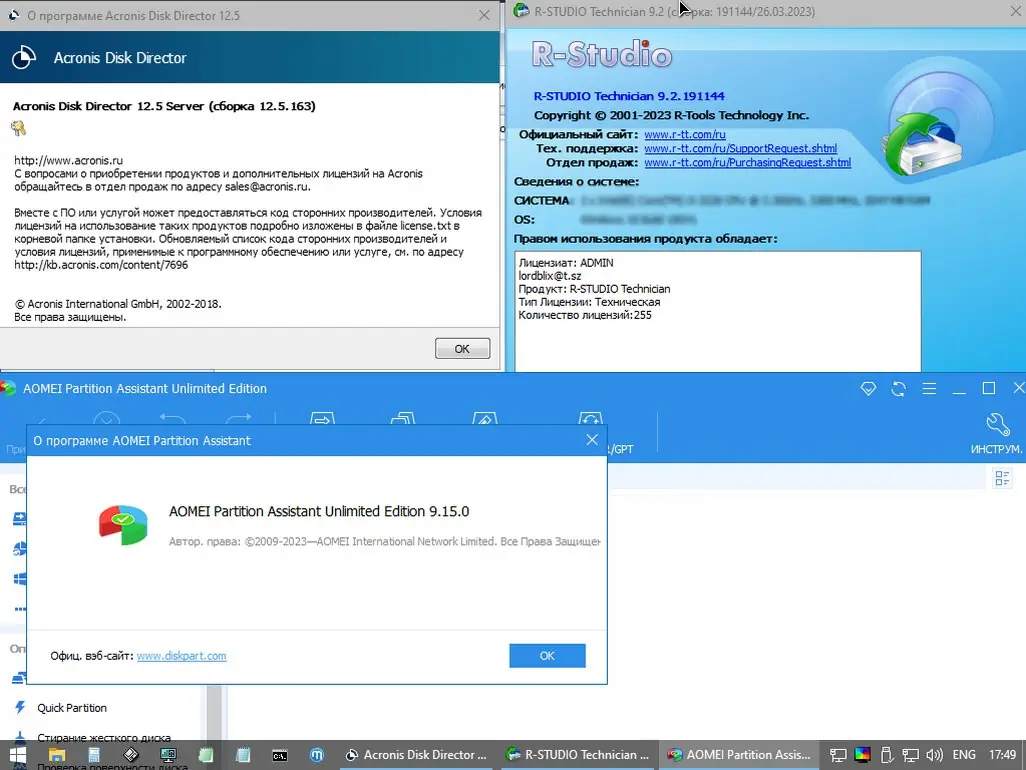Image resolution: width=1026 pixels, height=770 pixels.
Task: Click the volume speaker icon in system tray
Action: tap(934, 755)
